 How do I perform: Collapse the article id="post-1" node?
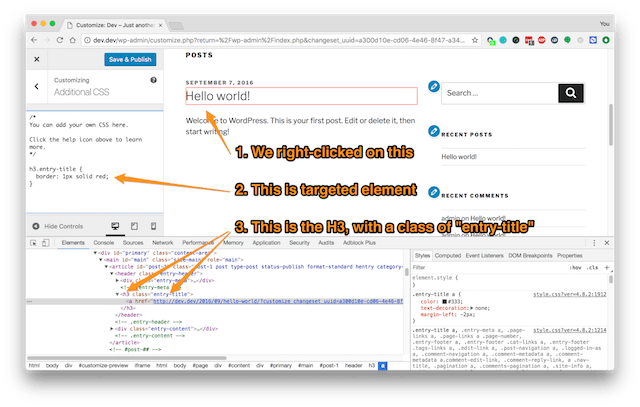pos(106,267)
